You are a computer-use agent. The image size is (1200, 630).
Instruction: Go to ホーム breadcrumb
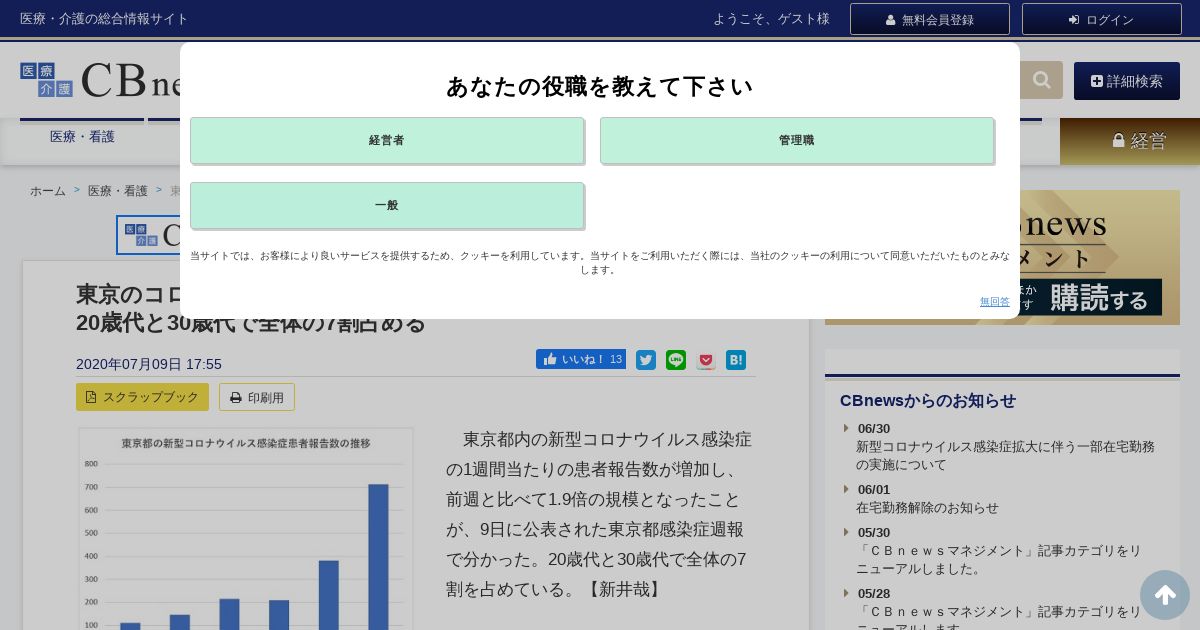coord(47,191)
